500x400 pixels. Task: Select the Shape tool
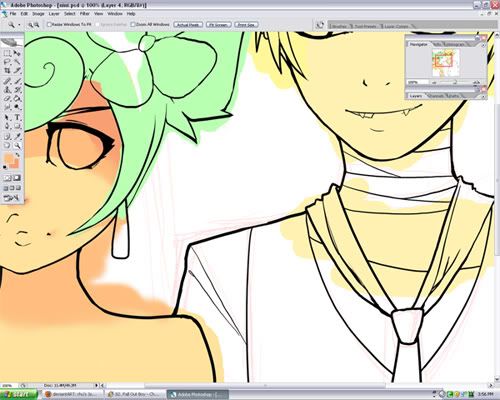(x=17, y=126)
